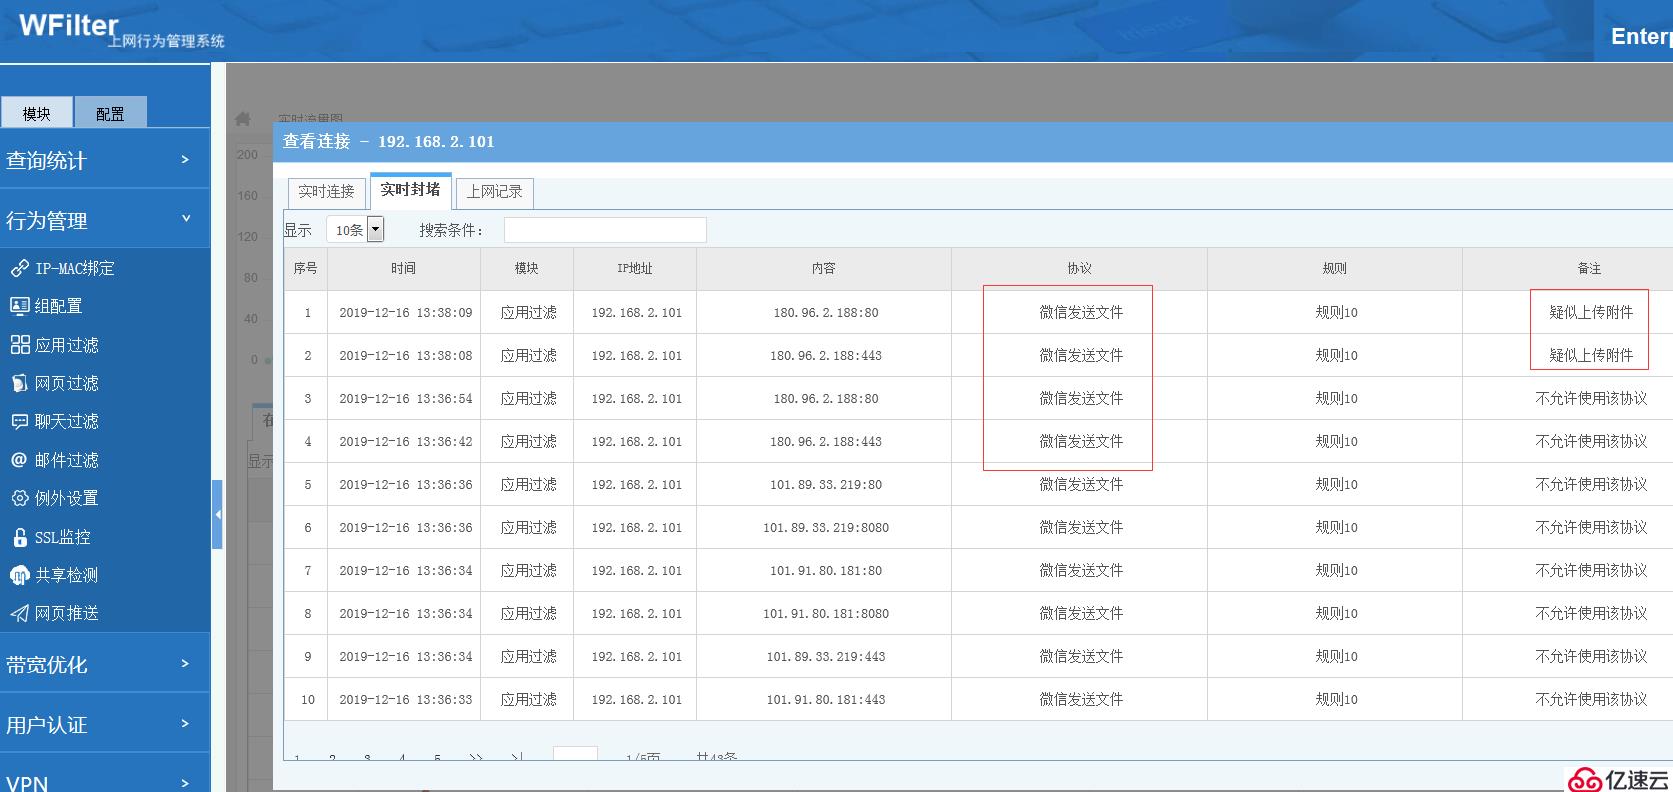Focus the 搜索条件 search field
The width and height of the screenshot is (1673, 792).
[x=605, y=230]
